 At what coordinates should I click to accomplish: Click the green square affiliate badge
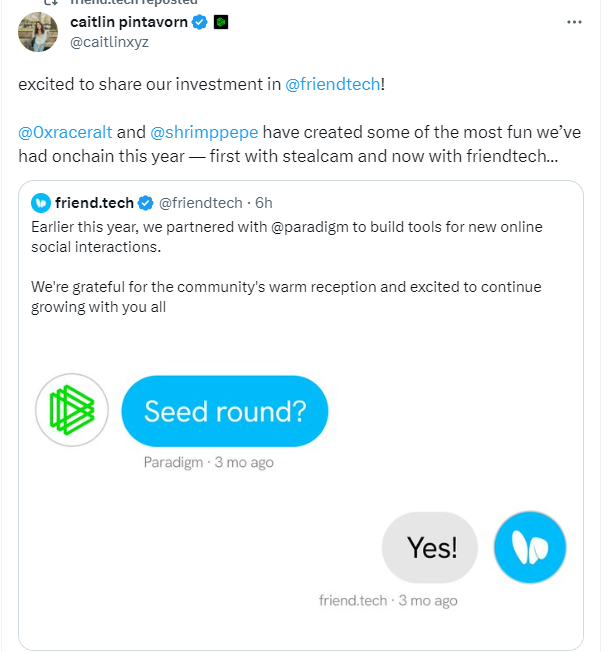[222, 22]
